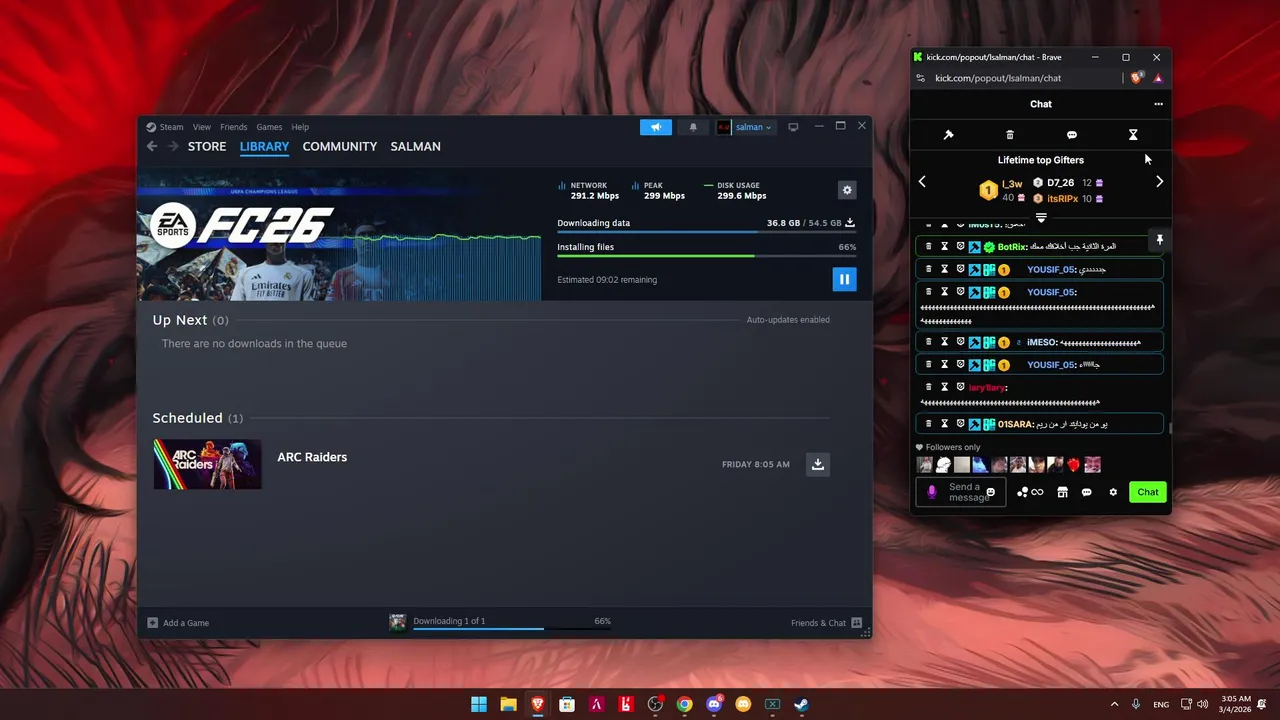This screenshot has width=1280, height=720.
Task: Collapse the top gifters panel
Action: coord(1041,217)
